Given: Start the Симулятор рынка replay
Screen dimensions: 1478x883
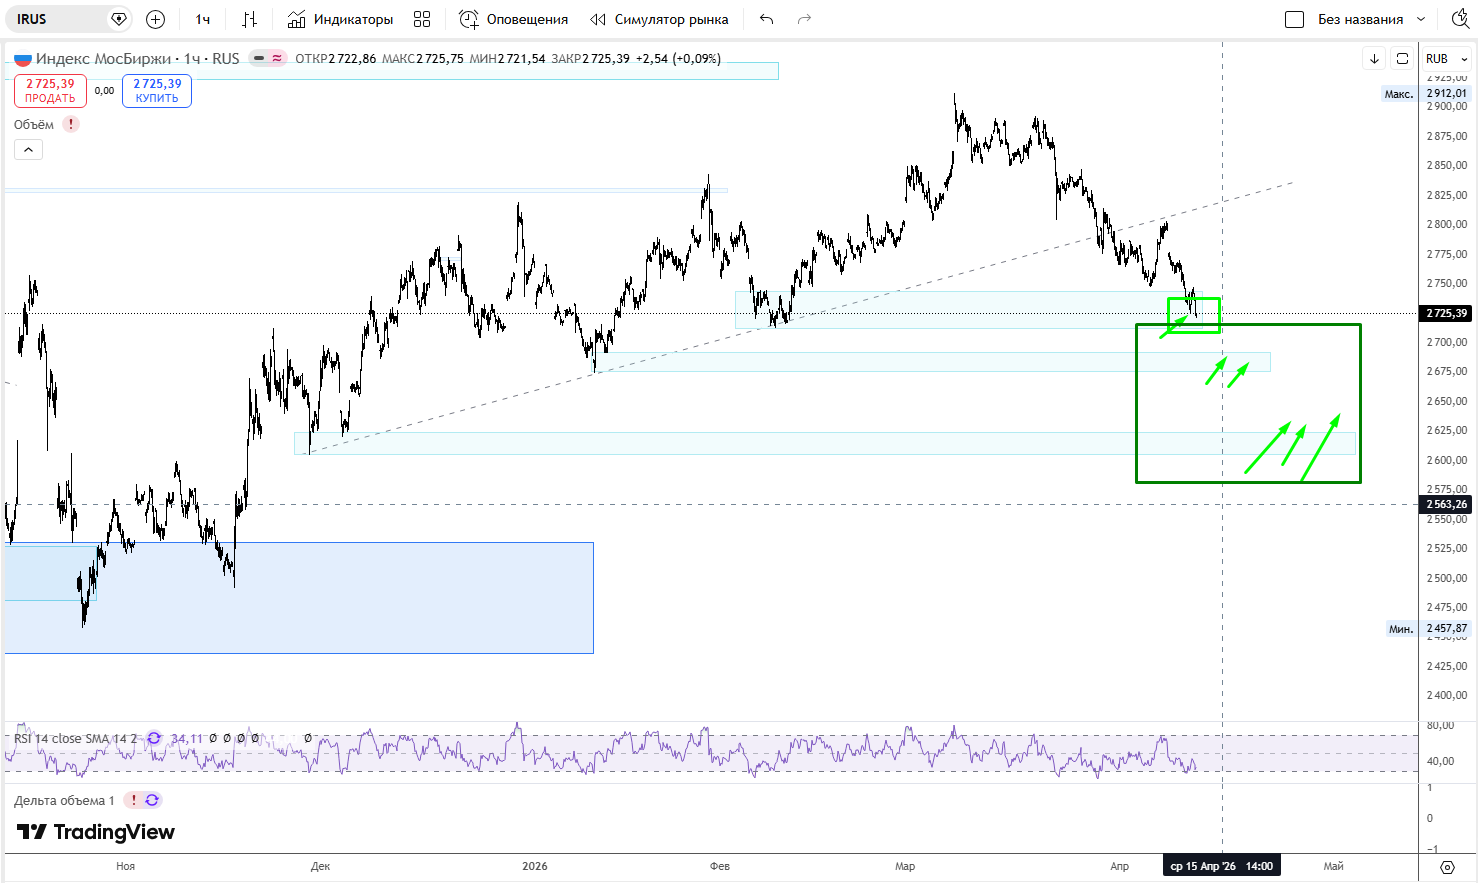Looking at the screenshot, I should [659, 19].
